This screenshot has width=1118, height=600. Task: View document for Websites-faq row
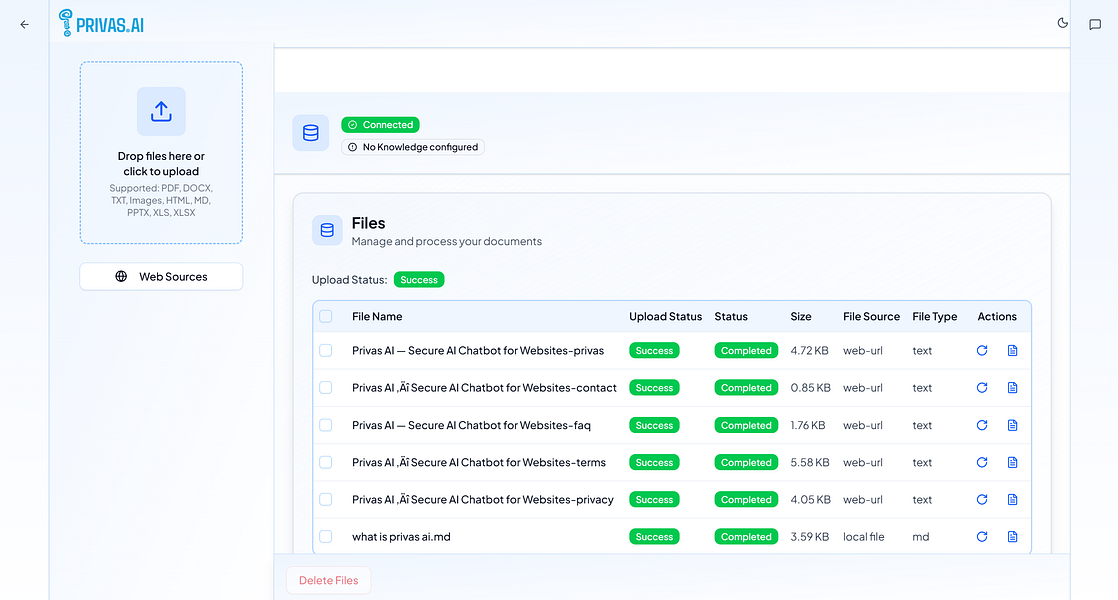coord(1012,425)
